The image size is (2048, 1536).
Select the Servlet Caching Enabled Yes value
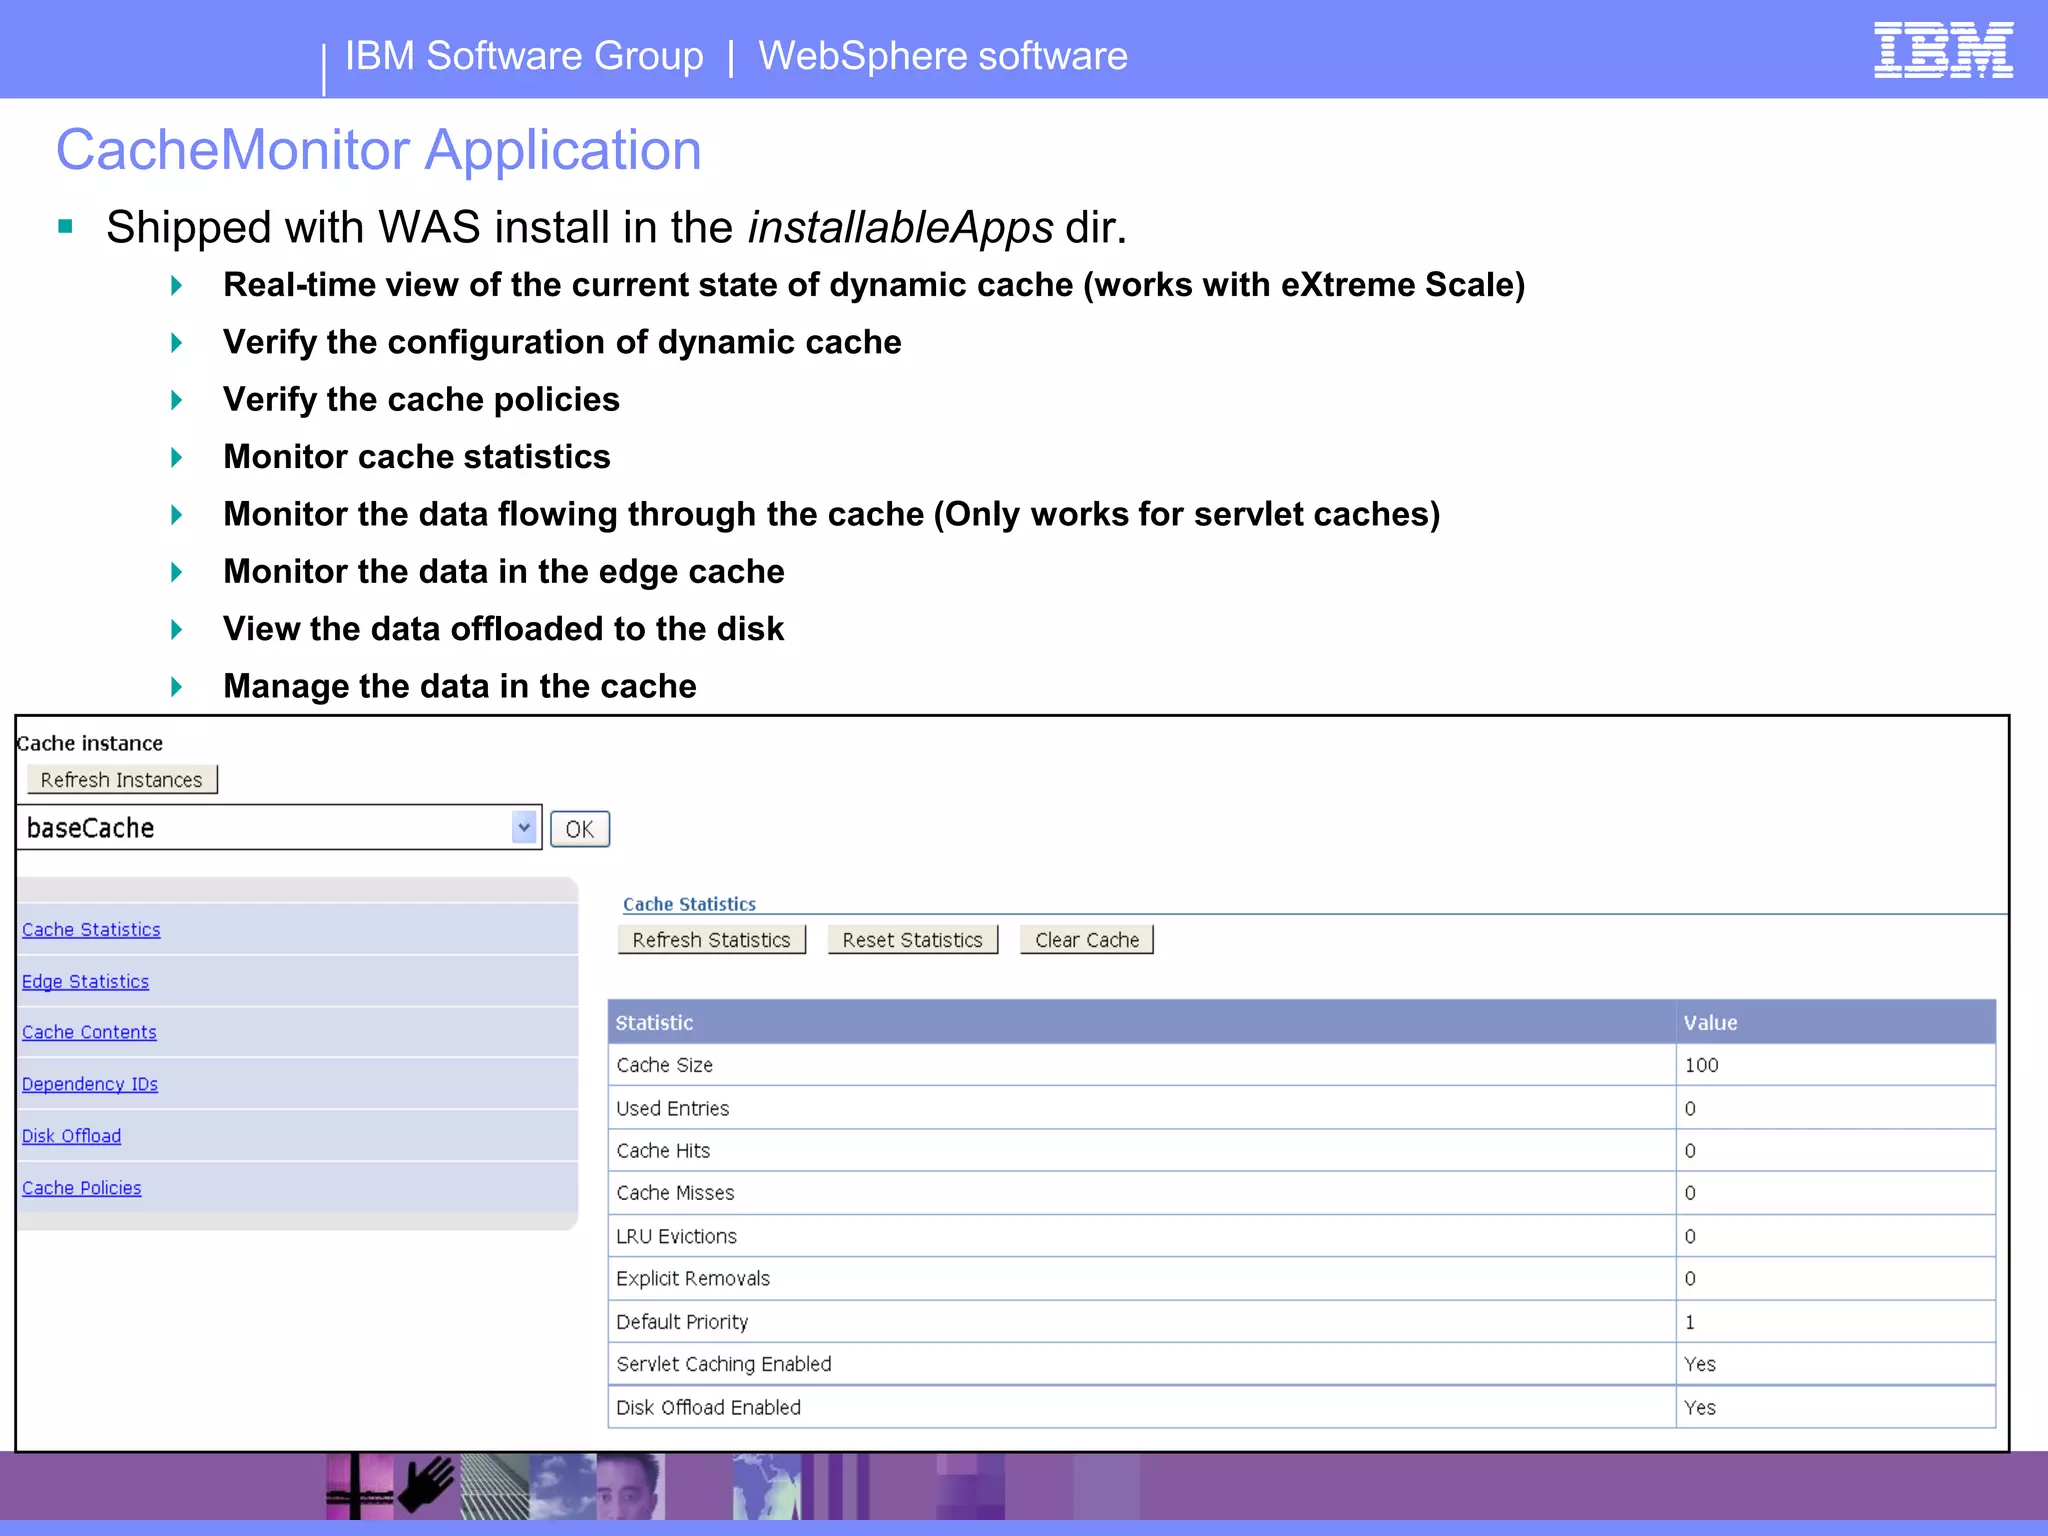1700,1364
